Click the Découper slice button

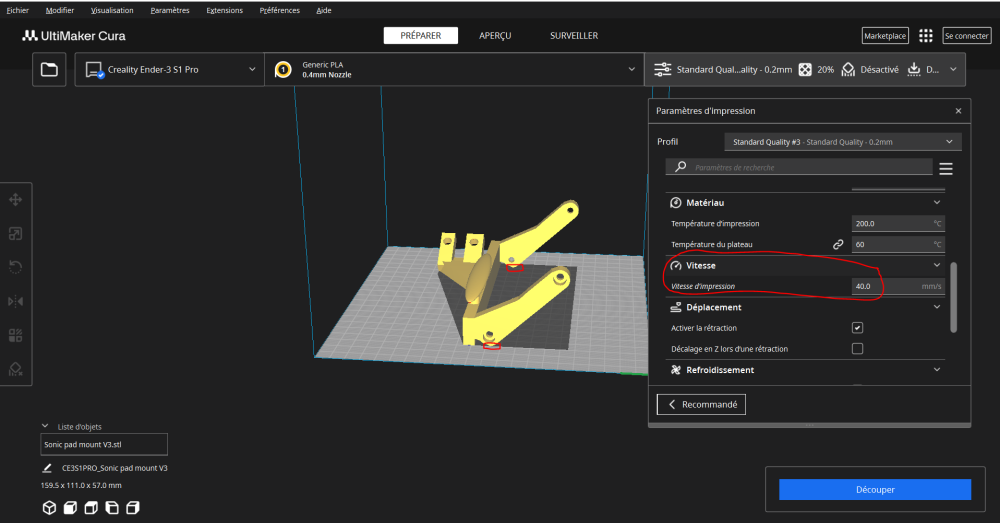tap(875, 490)
